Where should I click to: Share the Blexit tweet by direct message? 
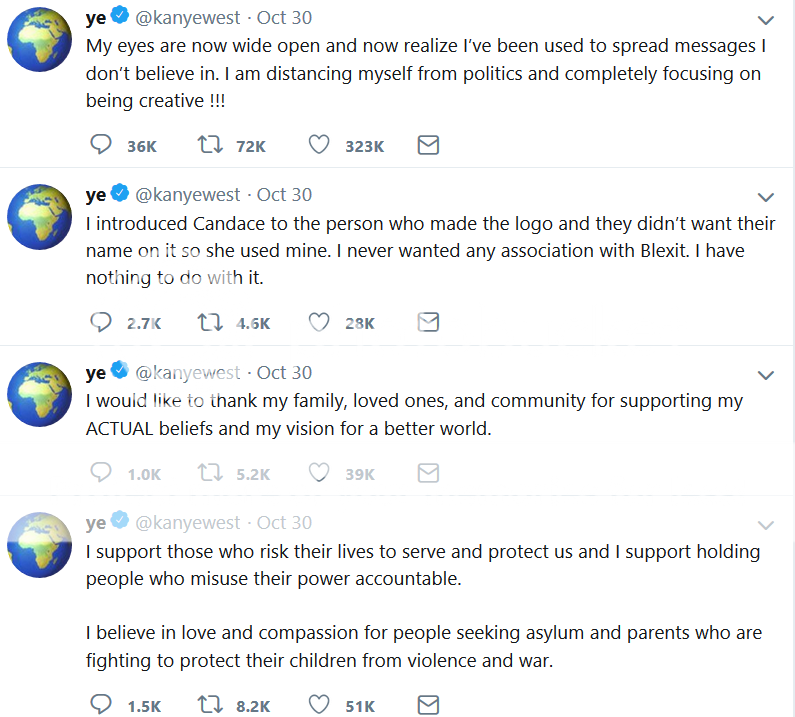tap(428, 322)
